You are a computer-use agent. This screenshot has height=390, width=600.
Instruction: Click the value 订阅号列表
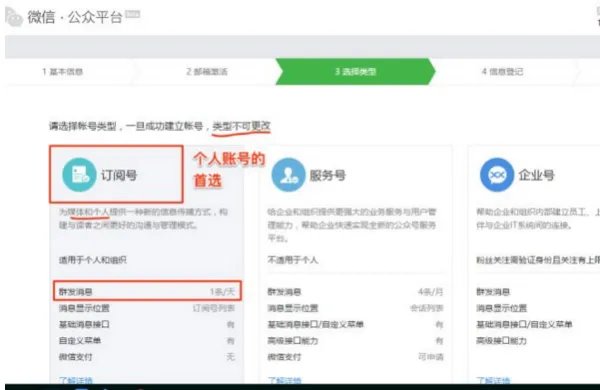(214, 308)
